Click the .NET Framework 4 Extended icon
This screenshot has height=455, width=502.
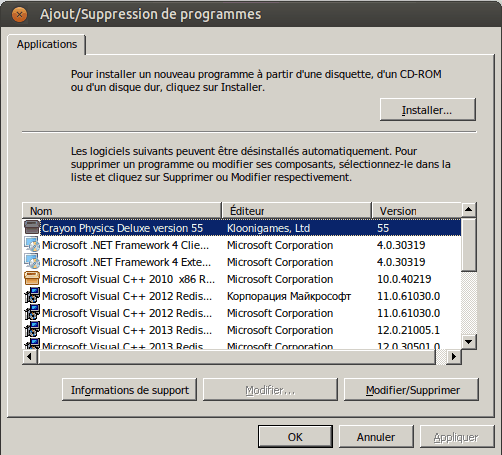[x=32, y=262]
